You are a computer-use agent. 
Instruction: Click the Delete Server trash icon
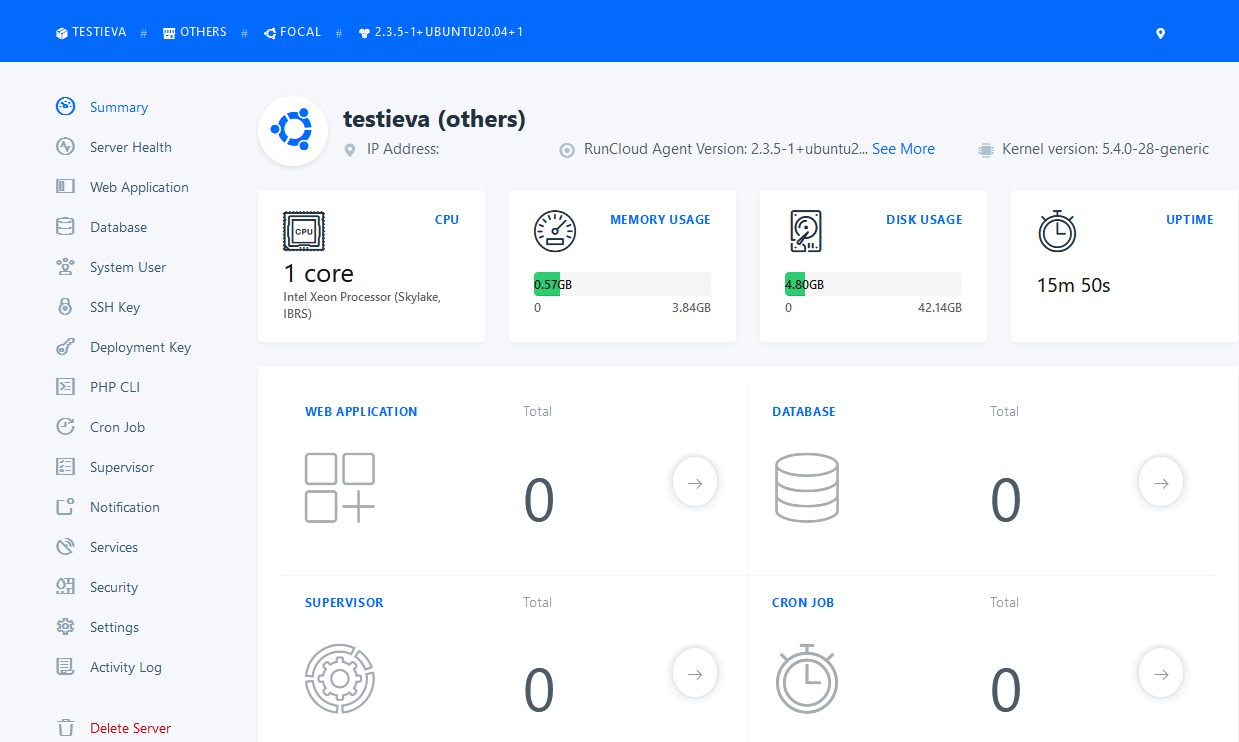[65, 728]
